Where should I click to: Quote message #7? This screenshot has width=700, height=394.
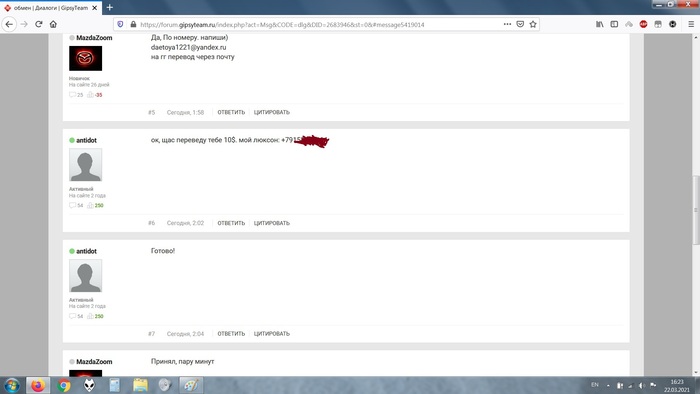tap(272, 334)
